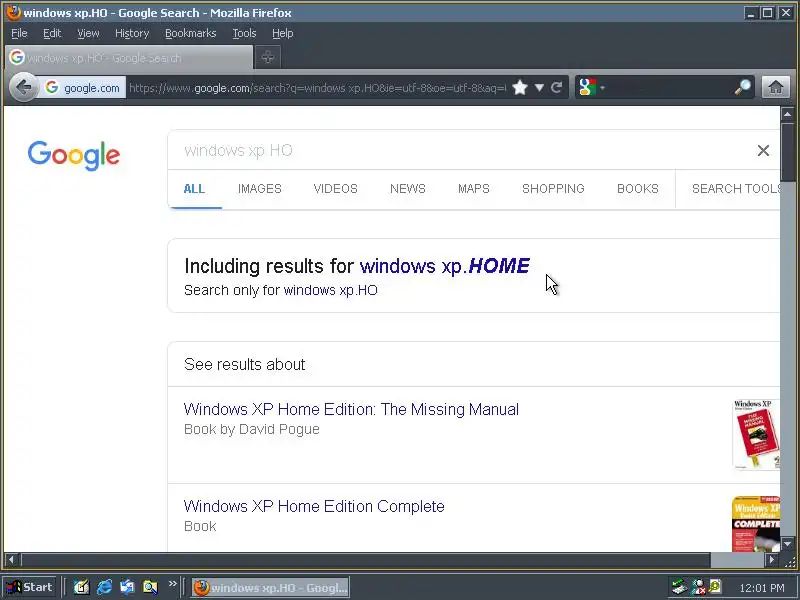
Task: Click the See results about heading
Action: tap(244, 364)
